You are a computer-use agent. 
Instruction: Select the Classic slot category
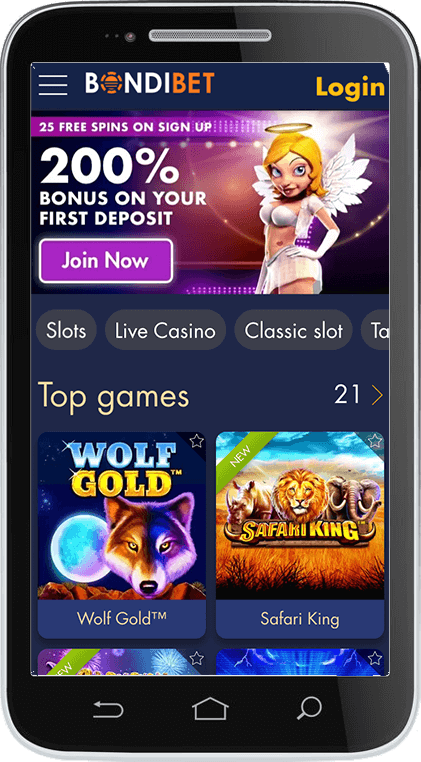(294, 330)
